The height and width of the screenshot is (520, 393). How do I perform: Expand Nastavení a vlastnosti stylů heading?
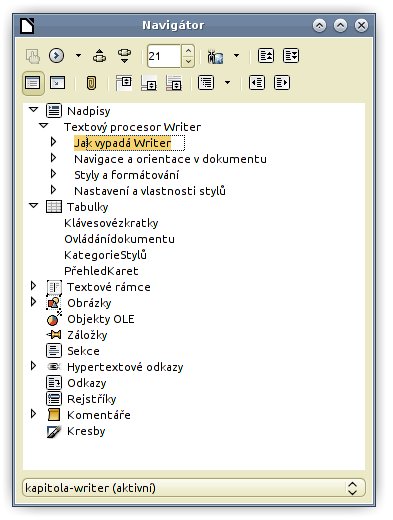53,189
